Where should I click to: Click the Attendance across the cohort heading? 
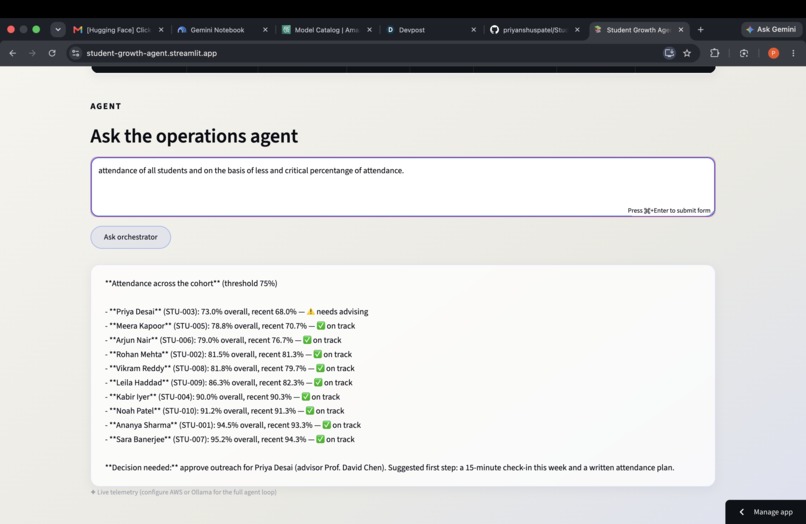tap(191, 283)
